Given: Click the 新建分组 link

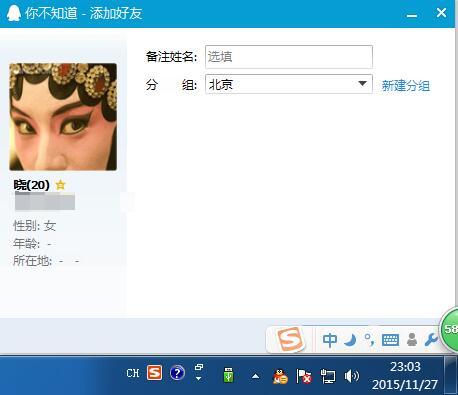Looking at the screenshot, I should coord(406,86).
